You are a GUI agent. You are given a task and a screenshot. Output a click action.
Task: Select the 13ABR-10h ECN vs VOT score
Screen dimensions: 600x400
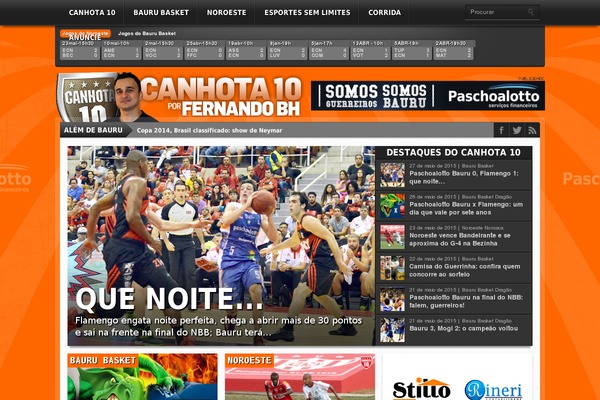370,50
